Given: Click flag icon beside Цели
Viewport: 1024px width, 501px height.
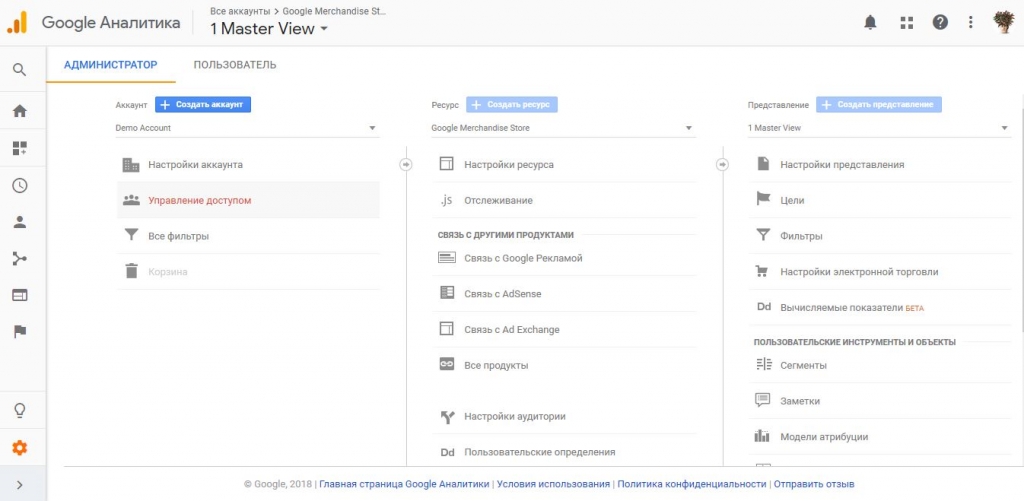Looking at the screenshot, I should pyautogui.click(x=763, y=199).
